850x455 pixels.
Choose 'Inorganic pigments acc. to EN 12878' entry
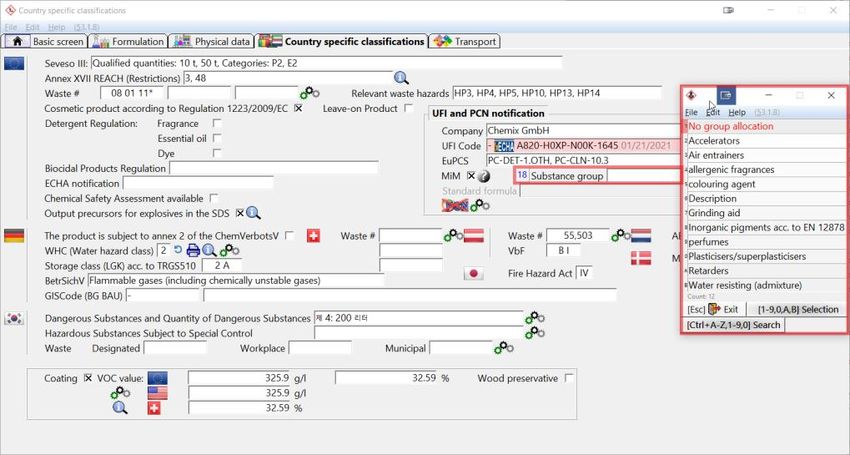764,227
